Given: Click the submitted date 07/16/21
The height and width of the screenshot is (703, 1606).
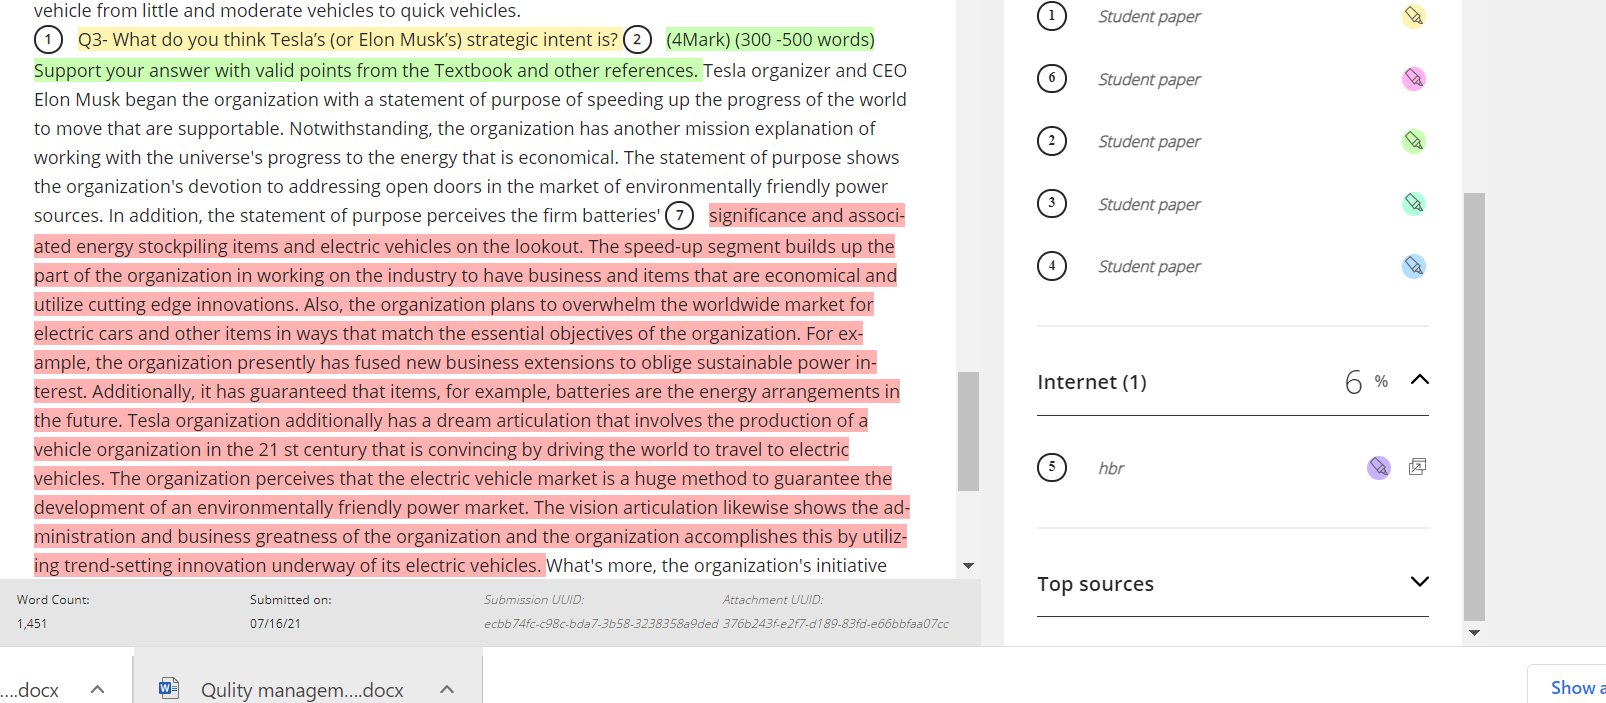Looking at the screenshot, I should pyautogui.click(x=275, y=623).
